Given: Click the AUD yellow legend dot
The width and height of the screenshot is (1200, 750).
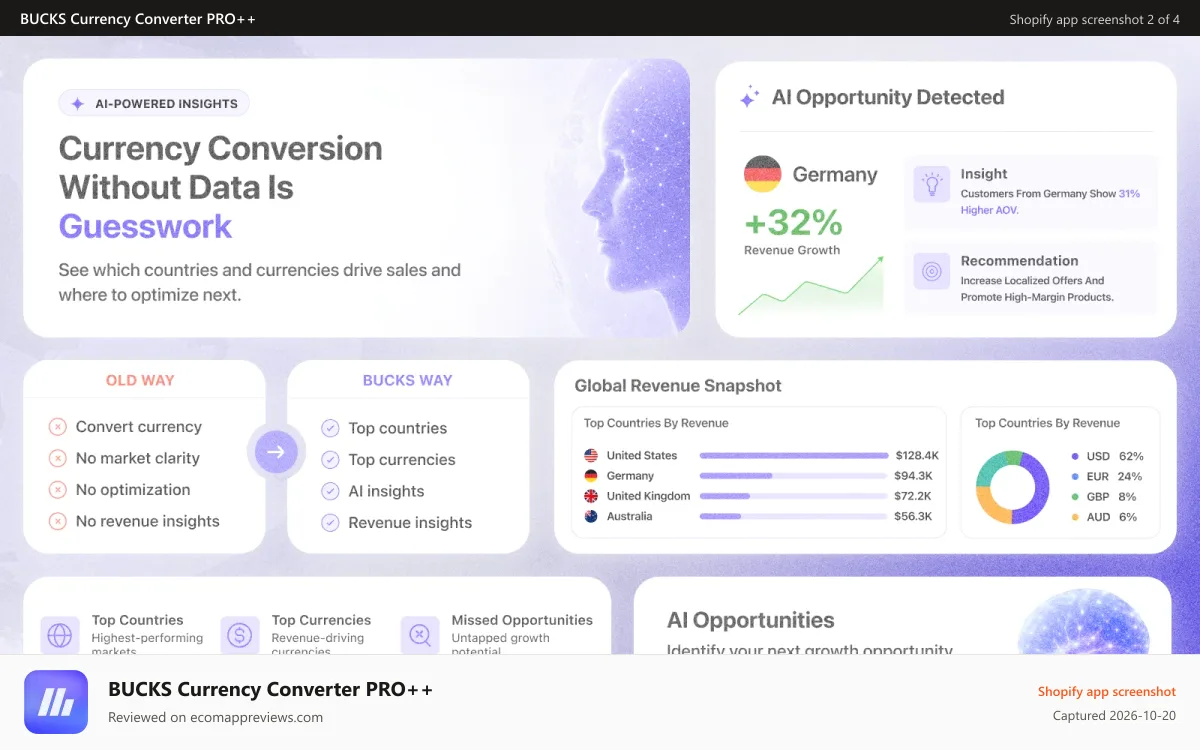Looking at the screenshot, I should click(x=1075, y=517).
